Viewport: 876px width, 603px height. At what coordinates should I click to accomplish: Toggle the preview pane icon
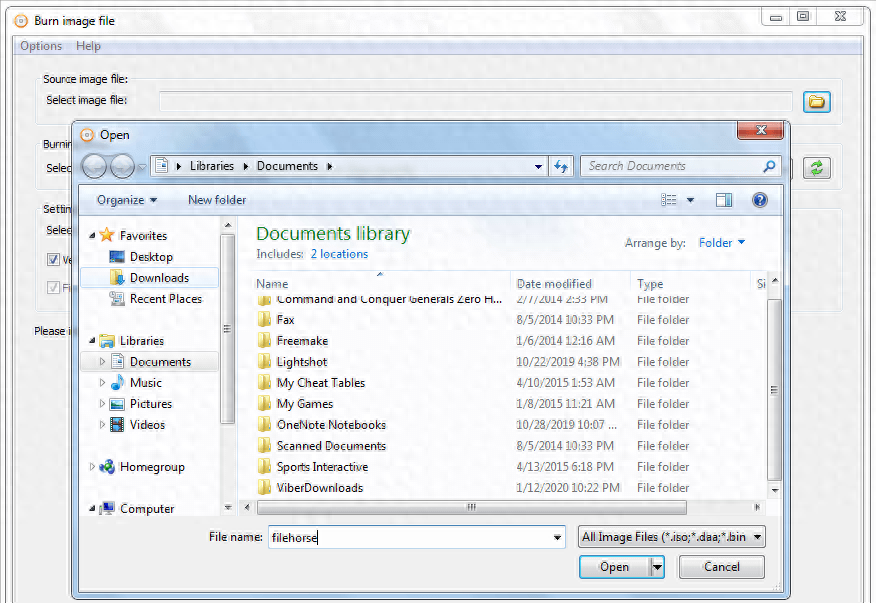tap(724, 200)
